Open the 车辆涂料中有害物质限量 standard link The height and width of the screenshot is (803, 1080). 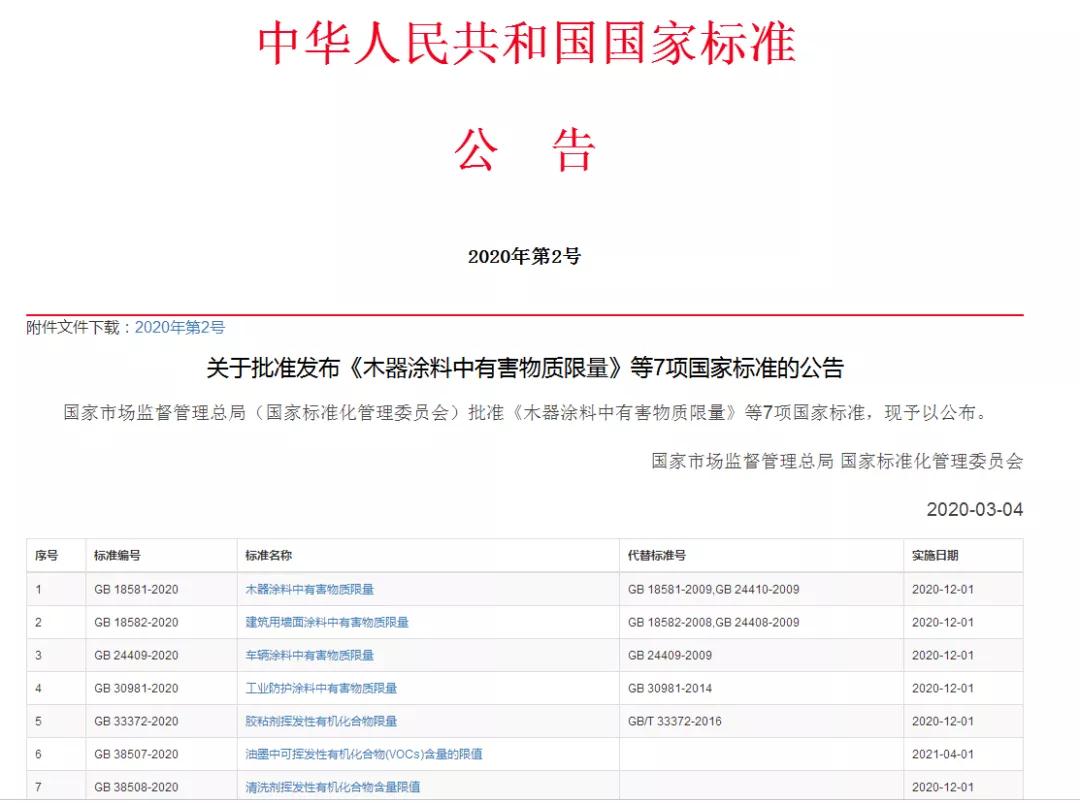[x=309, y=656]
